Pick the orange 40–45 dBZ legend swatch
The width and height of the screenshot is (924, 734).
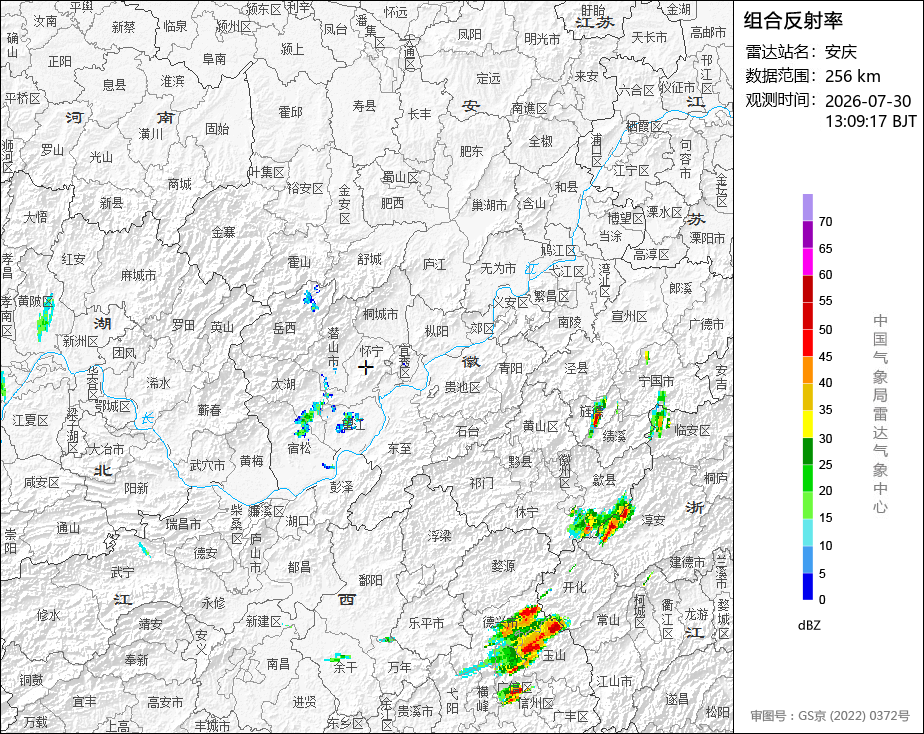807,370
